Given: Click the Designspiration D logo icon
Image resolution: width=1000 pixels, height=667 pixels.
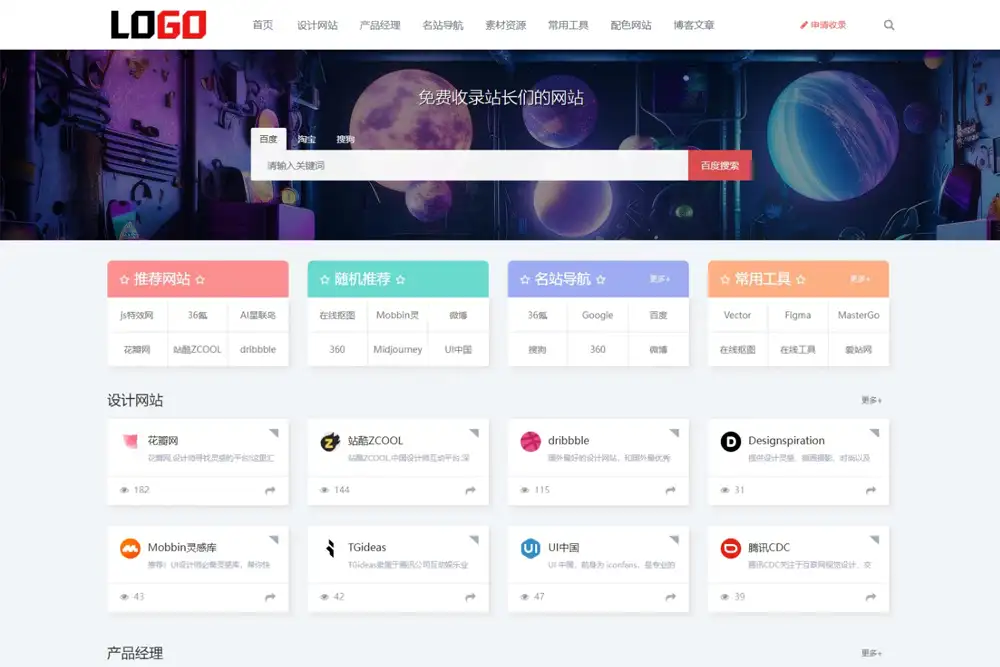Looking at the screenshot, I should tap(731, 441).
